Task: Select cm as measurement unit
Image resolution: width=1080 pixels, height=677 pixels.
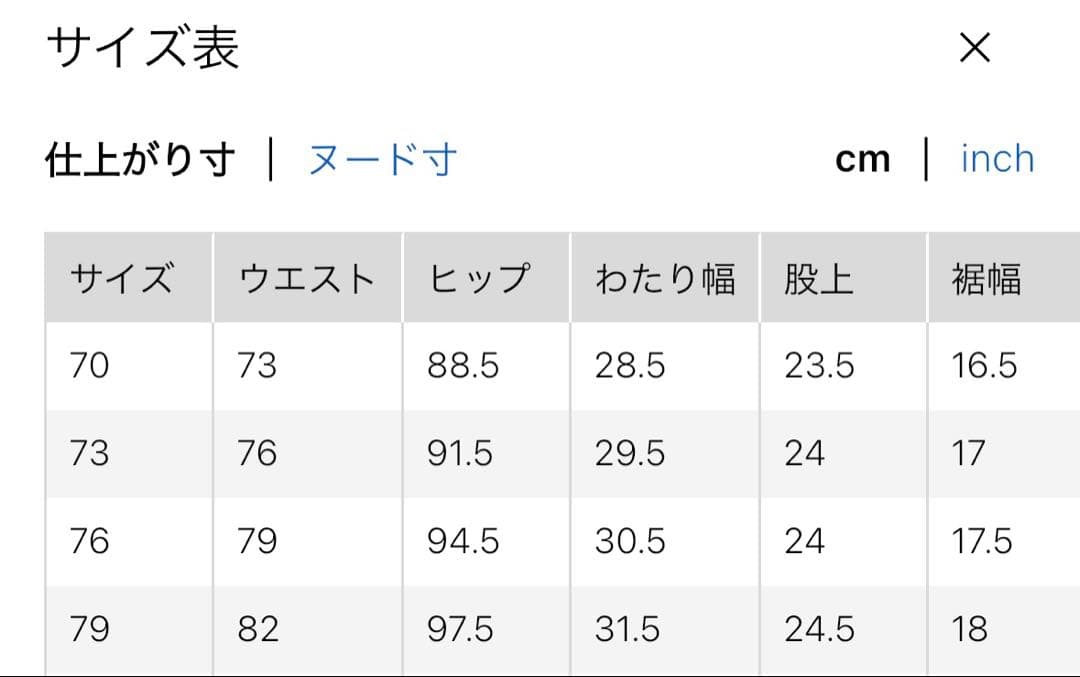Action: point(862,159)
